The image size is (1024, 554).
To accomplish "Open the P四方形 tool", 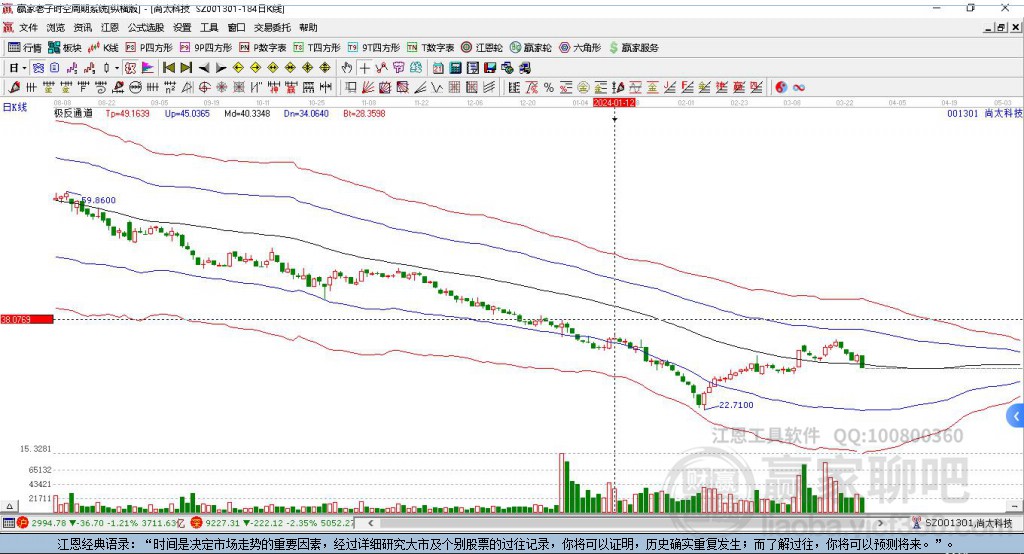I will point(149,48).
